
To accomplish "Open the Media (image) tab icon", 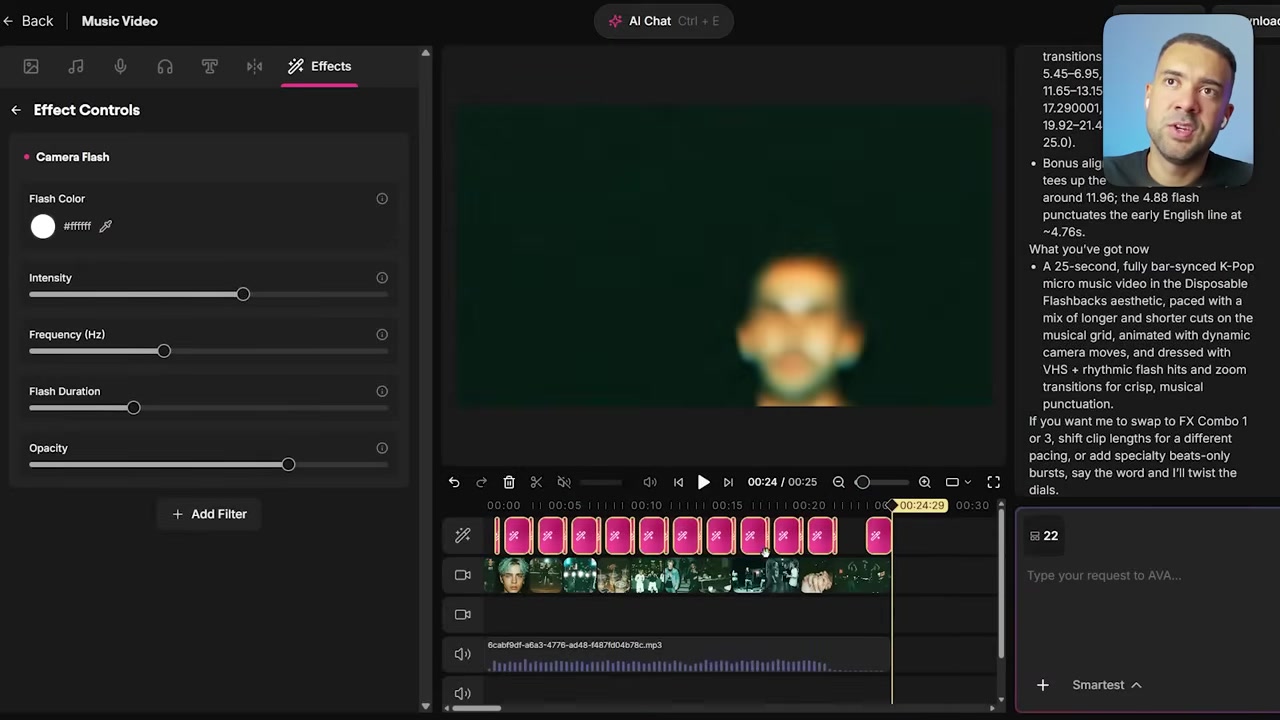I will point(31,66).
